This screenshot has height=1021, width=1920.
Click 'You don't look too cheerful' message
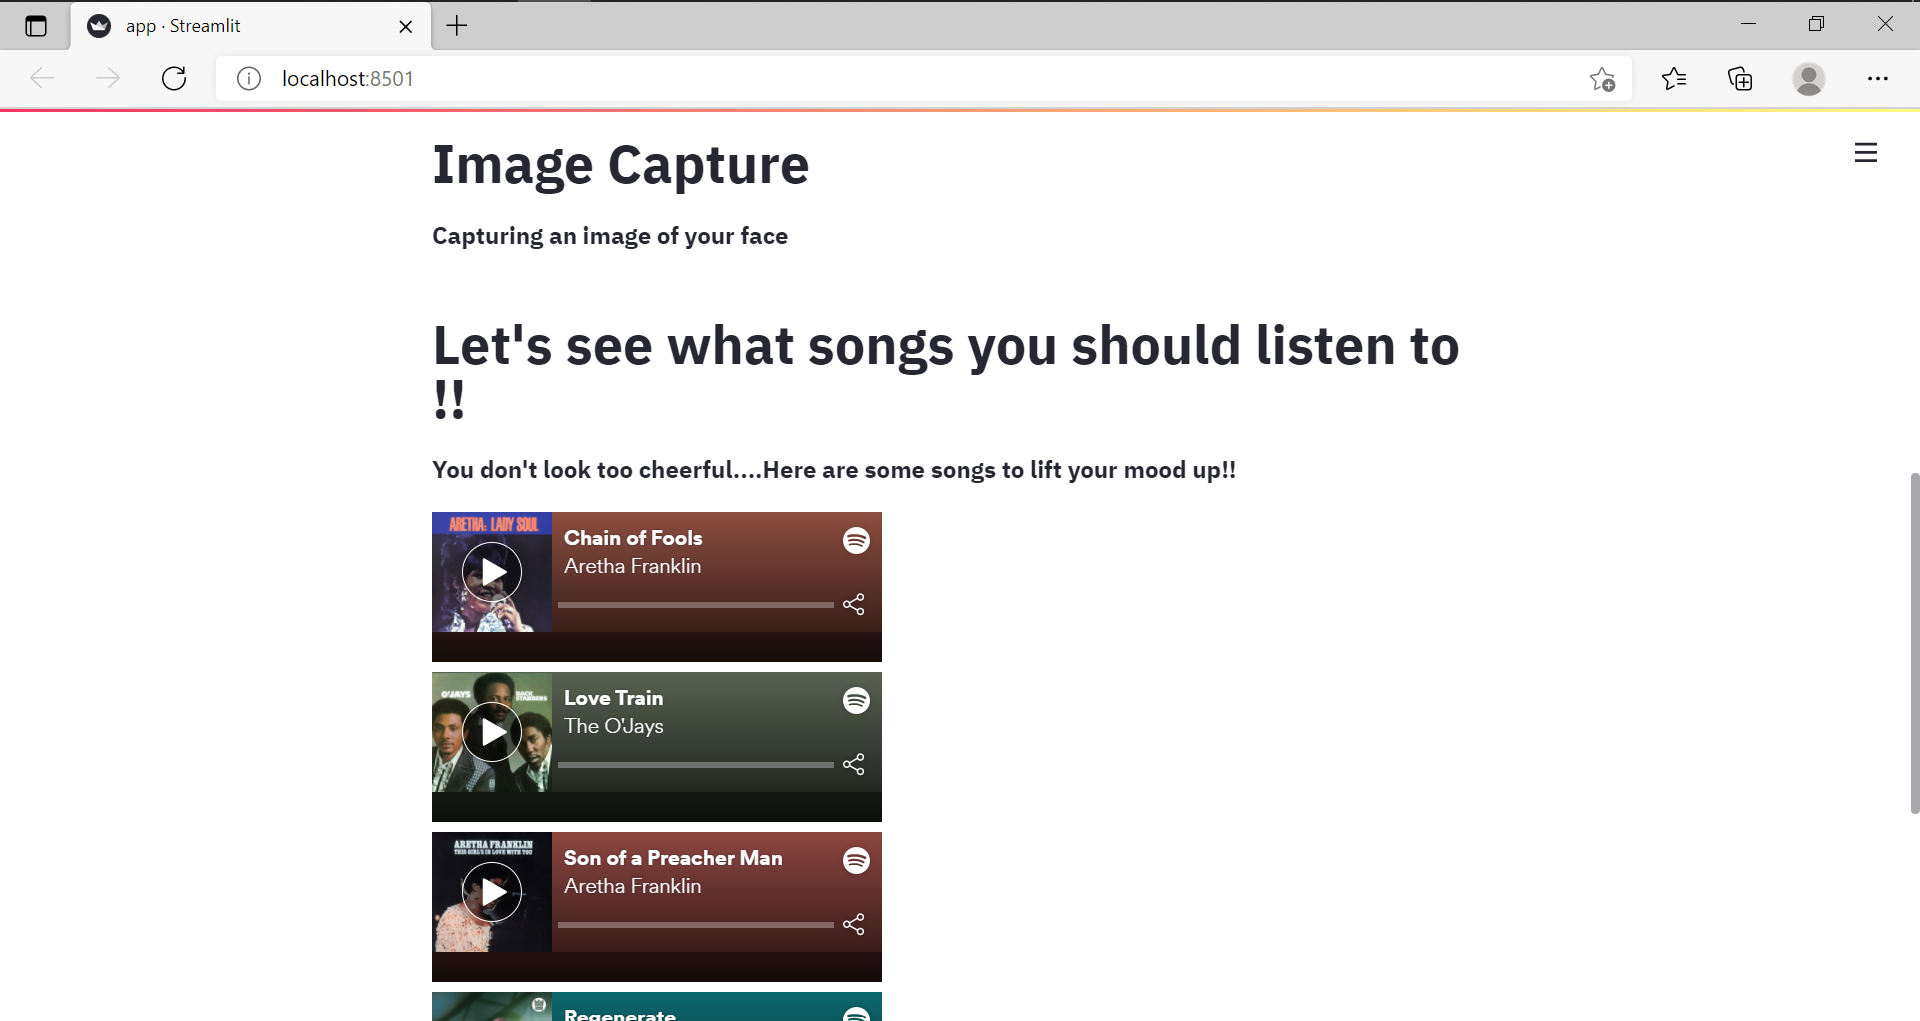[x=834, y=470]
